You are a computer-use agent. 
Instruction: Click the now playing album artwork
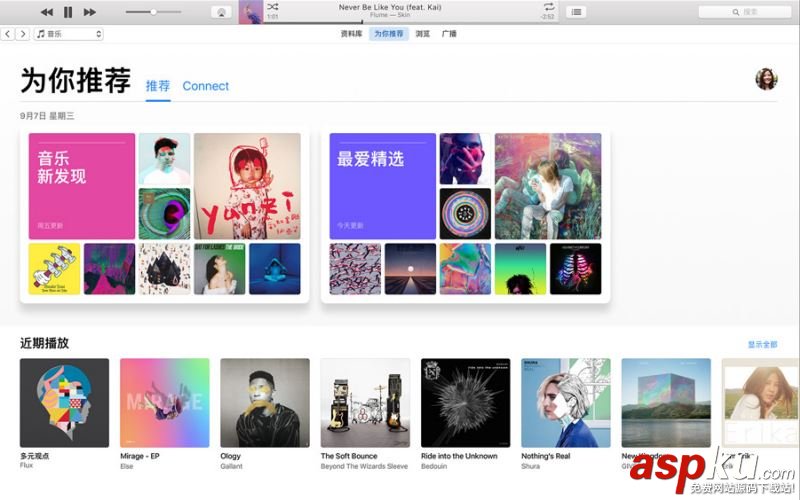251,12
